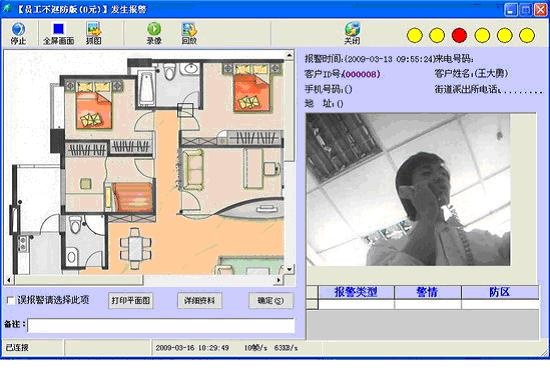Viewport: 550px width, 384px height.
Task: Click 已连接 status bar entry
Action: coord(16,348)
